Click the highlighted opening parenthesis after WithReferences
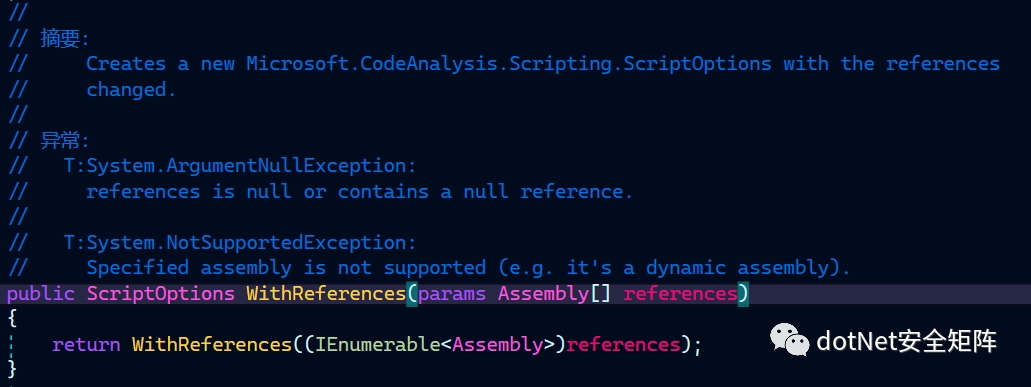The image size is (1031, 387). tap(412, 294)
